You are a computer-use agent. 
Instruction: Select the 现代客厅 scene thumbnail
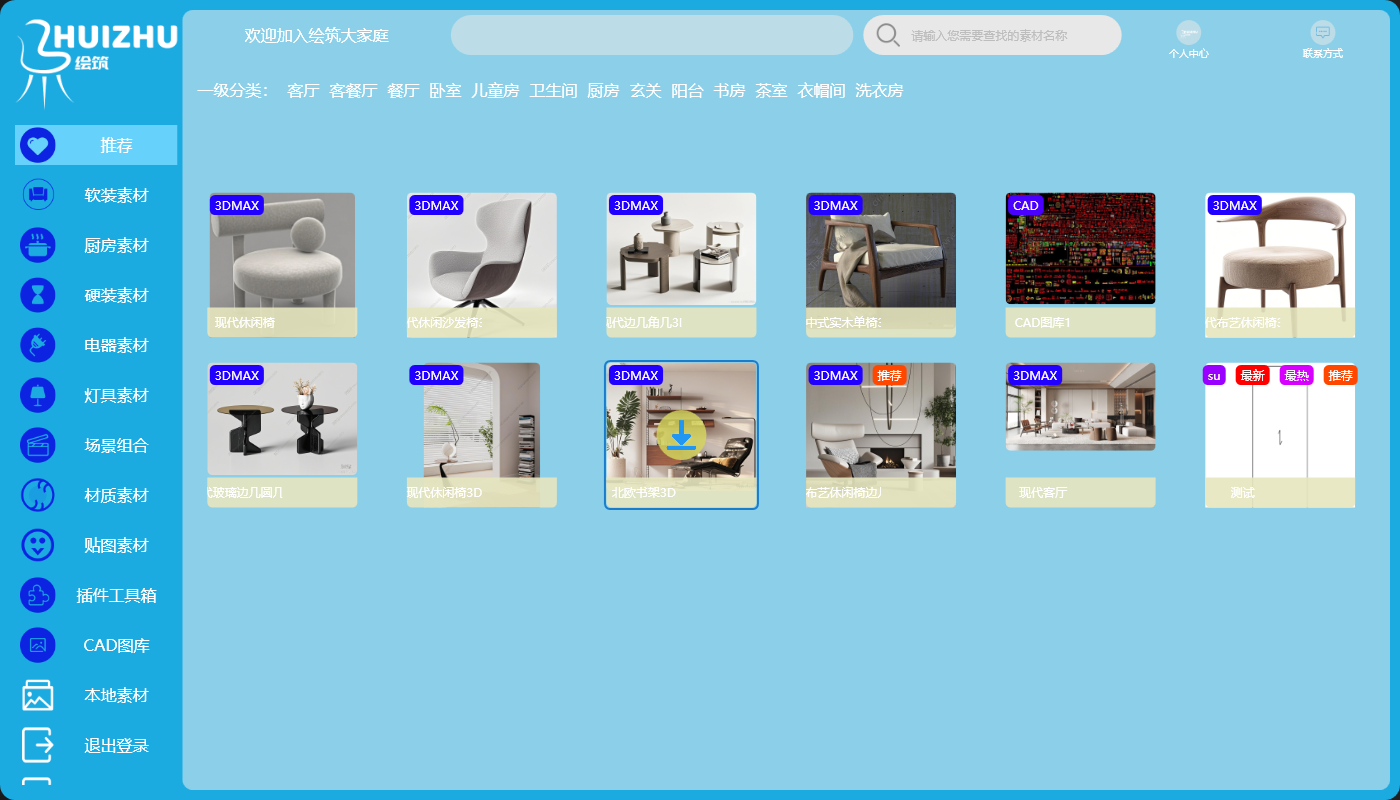click(x=1080, y=408)
